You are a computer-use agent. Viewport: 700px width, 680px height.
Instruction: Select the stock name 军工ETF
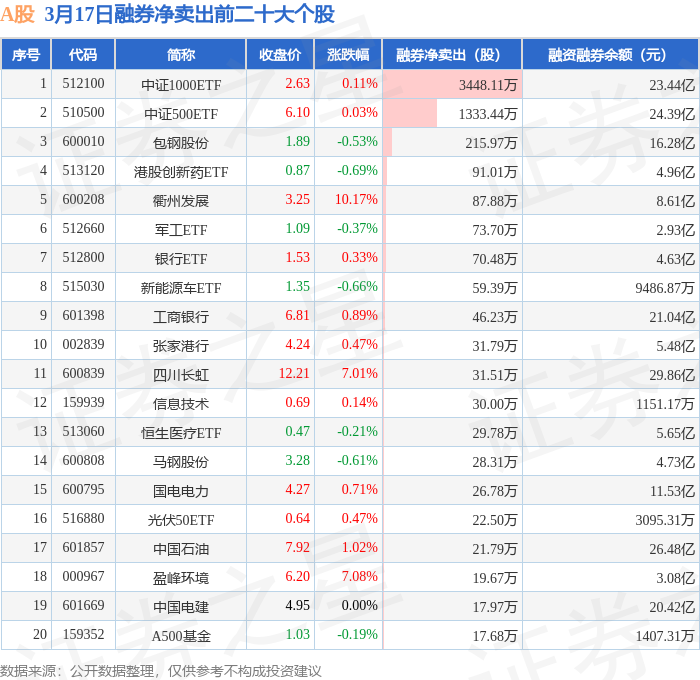pos(181,229)
